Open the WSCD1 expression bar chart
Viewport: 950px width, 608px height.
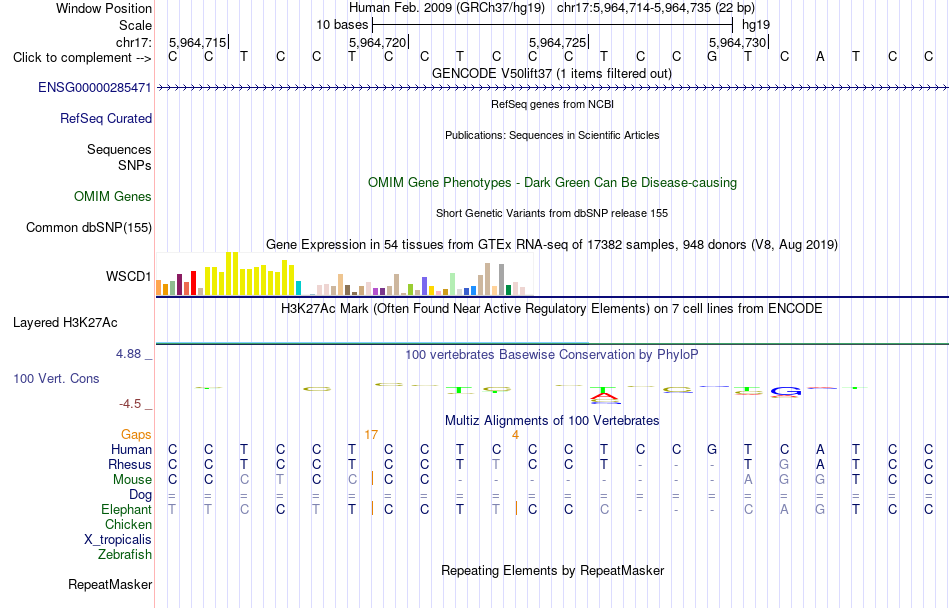pyautogui.click(x=344, y=274)
